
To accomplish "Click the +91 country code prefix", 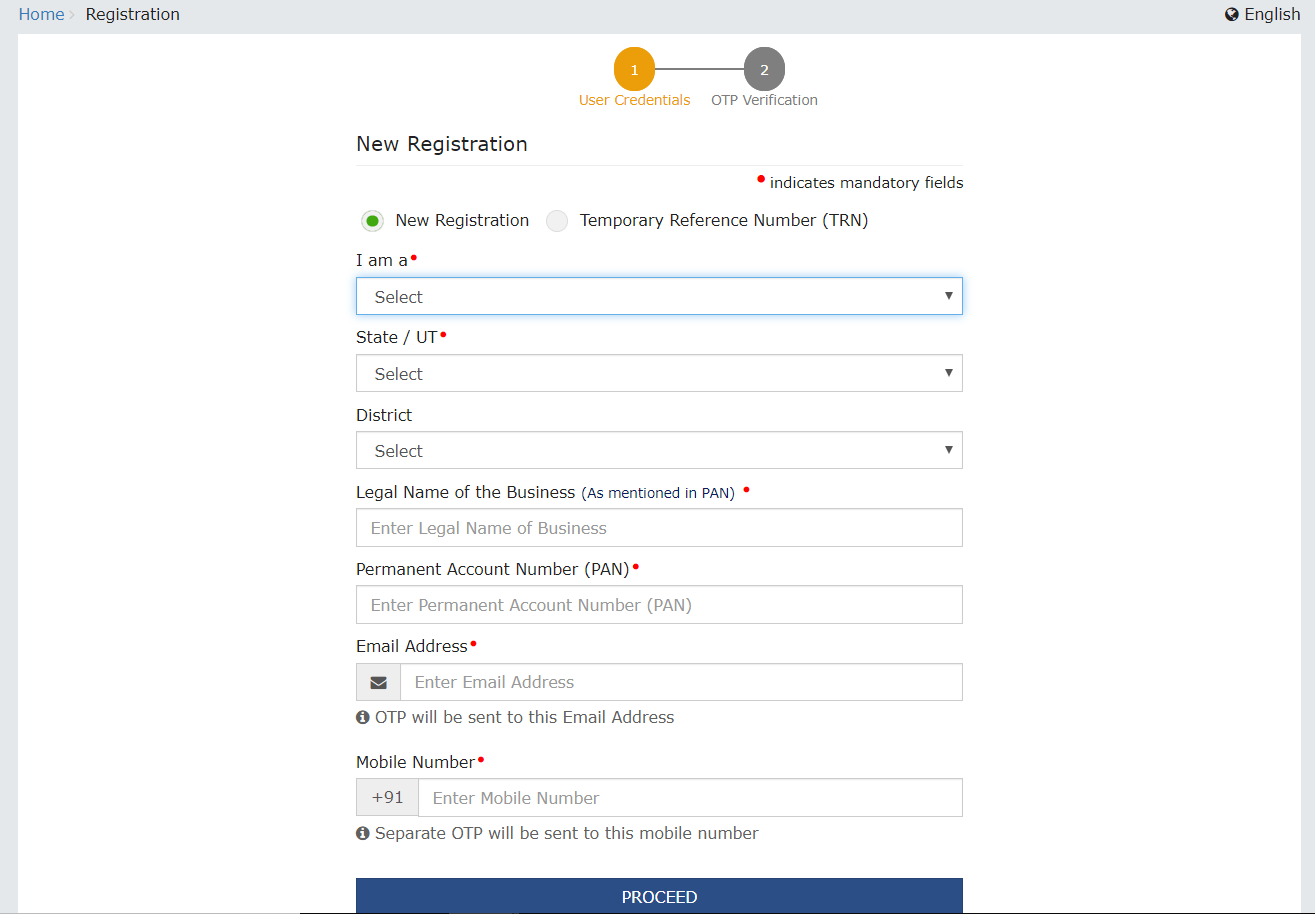I will tap(387, 797).
